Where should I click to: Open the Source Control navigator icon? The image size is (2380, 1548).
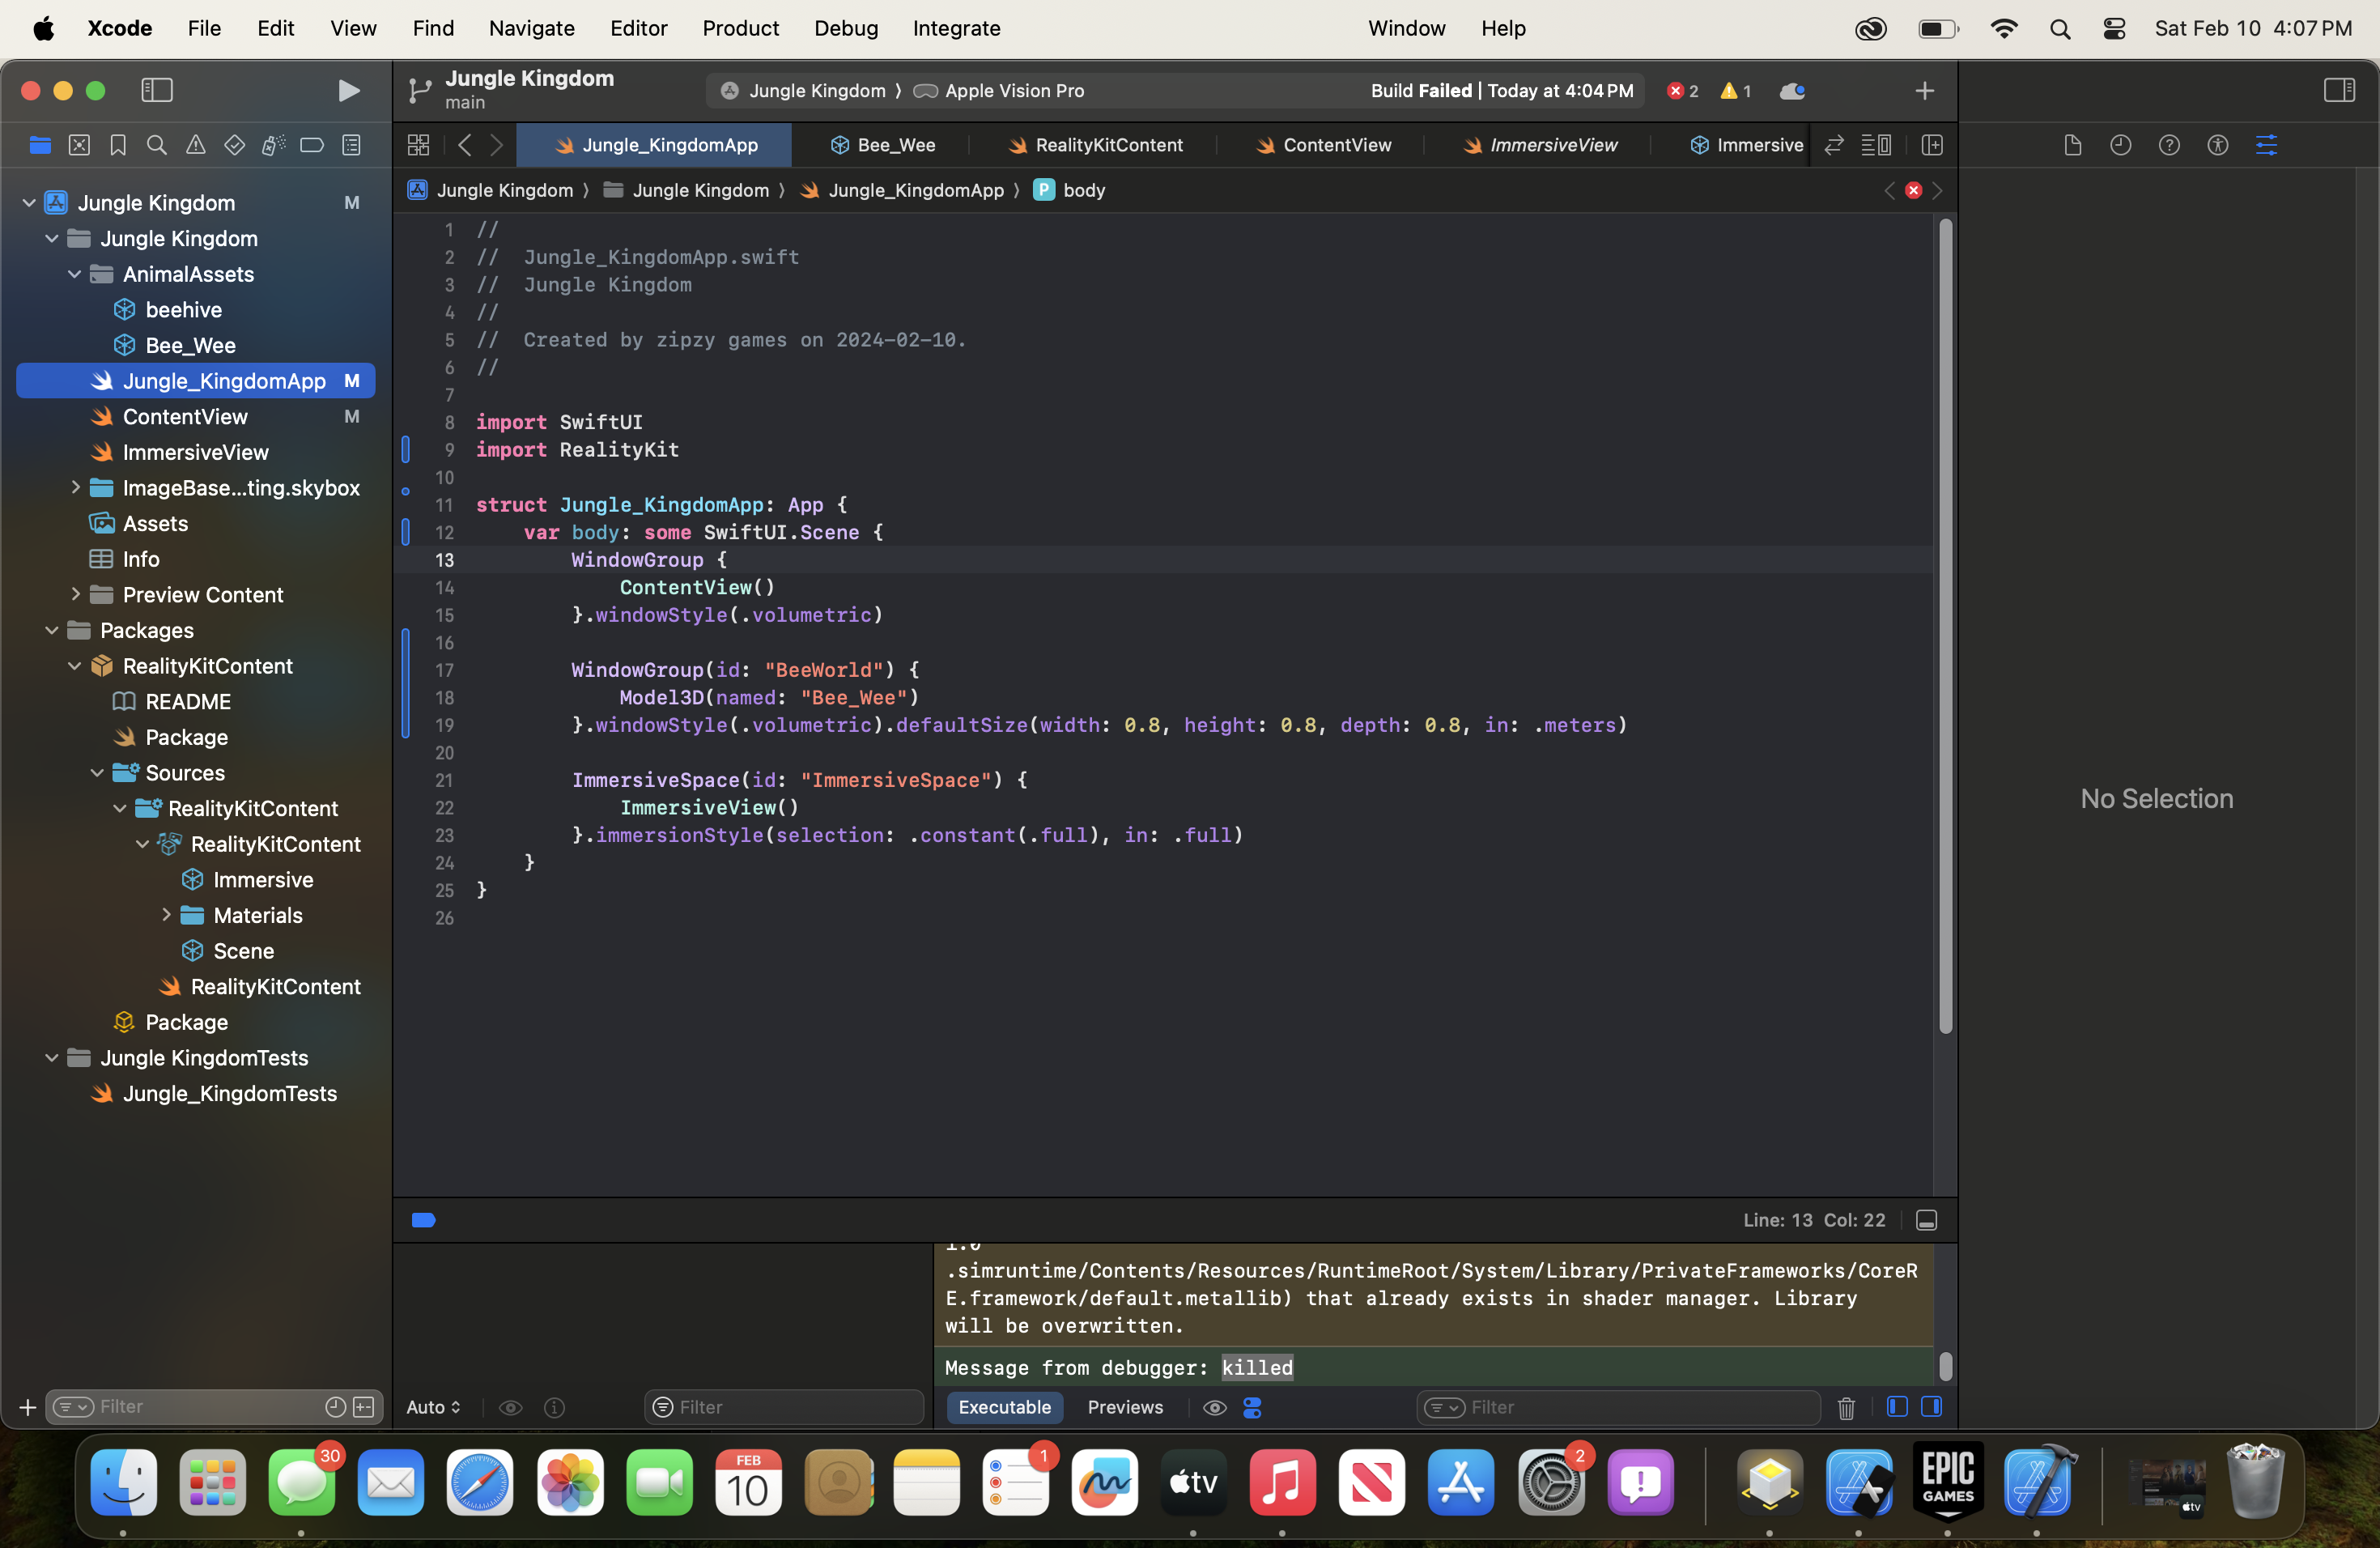[x=79, y=145]
